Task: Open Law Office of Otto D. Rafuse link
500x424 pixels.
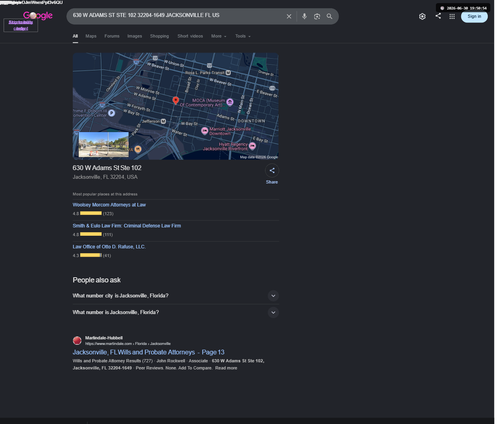Action: 109,247
